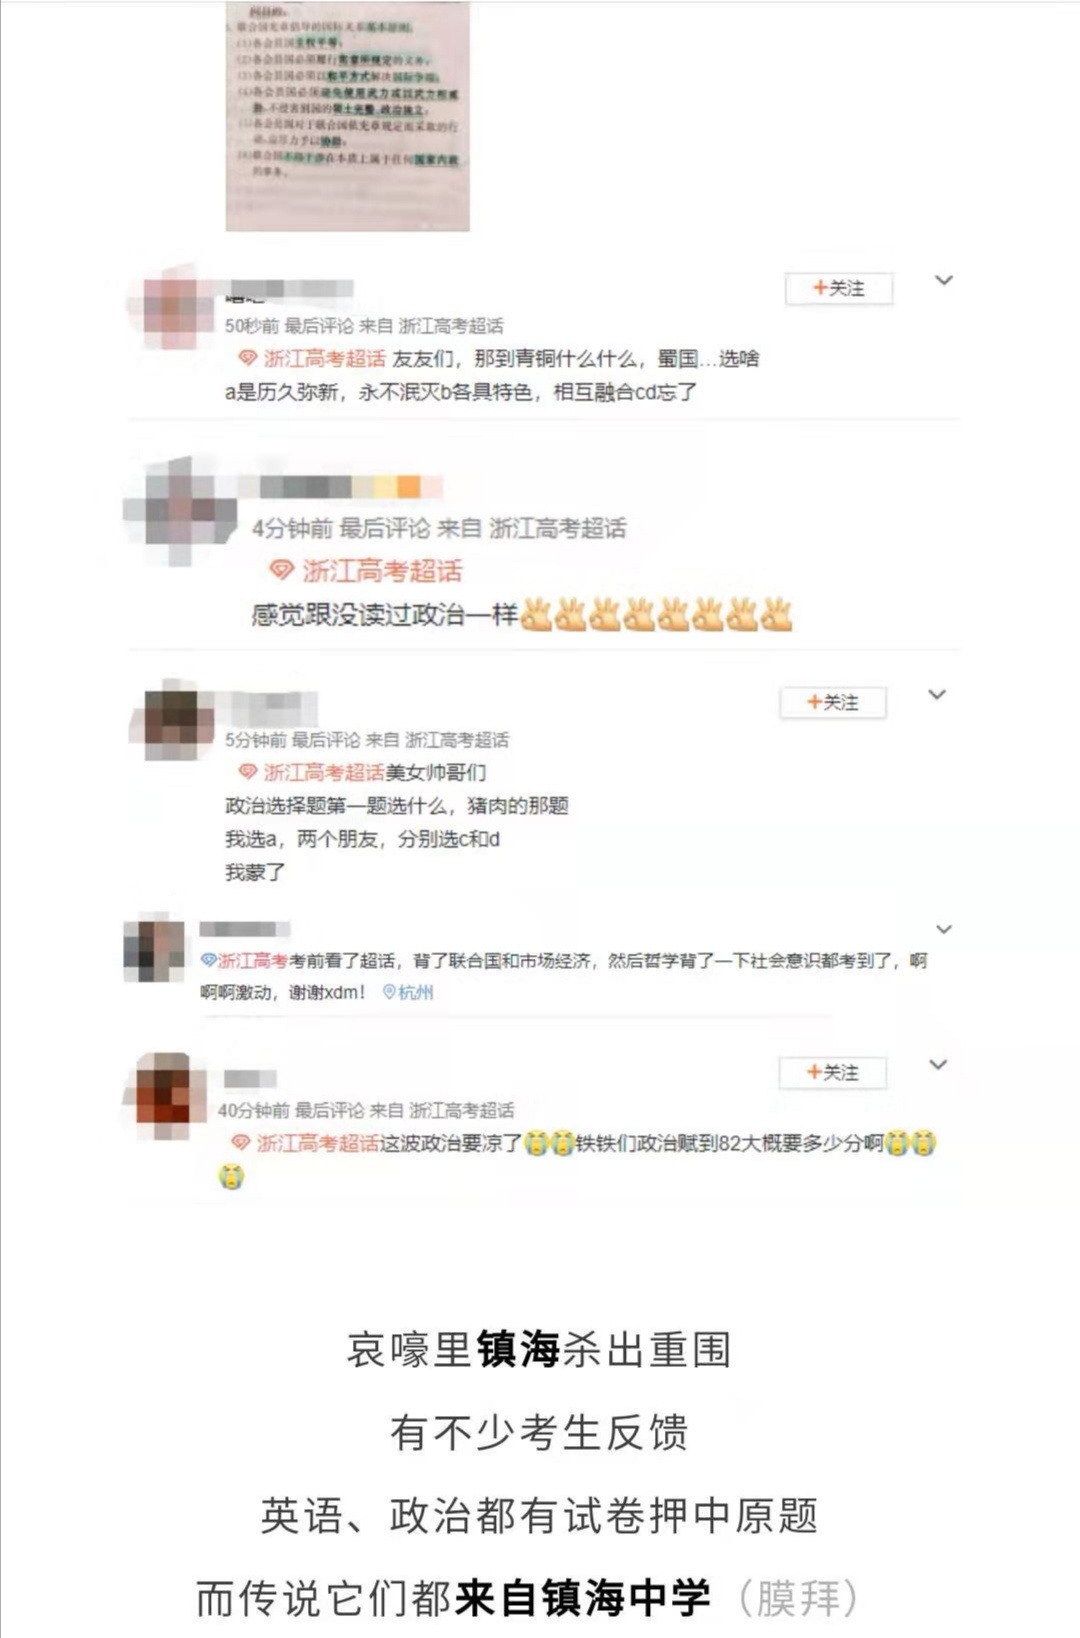Screen dimensions: 1080x1638
Task: Open the blurred exam notes image thumbnail
Action: pyautogui.click(x=347, y=116)
